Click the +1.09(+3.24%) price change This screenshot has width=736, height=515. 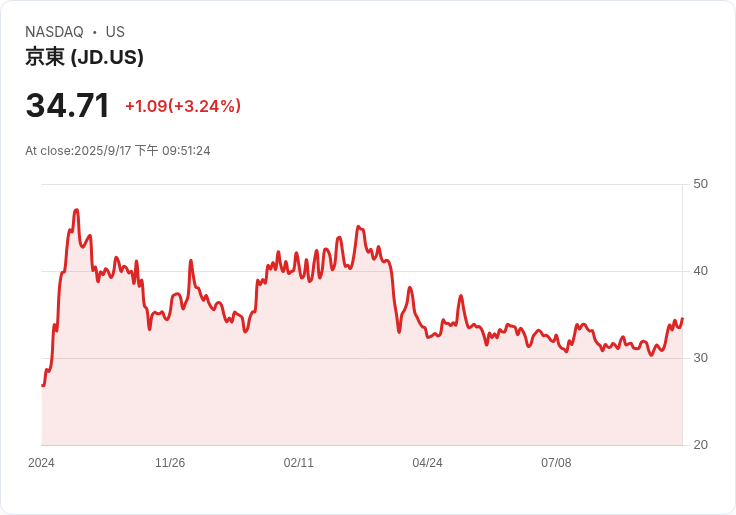point(183,106)
